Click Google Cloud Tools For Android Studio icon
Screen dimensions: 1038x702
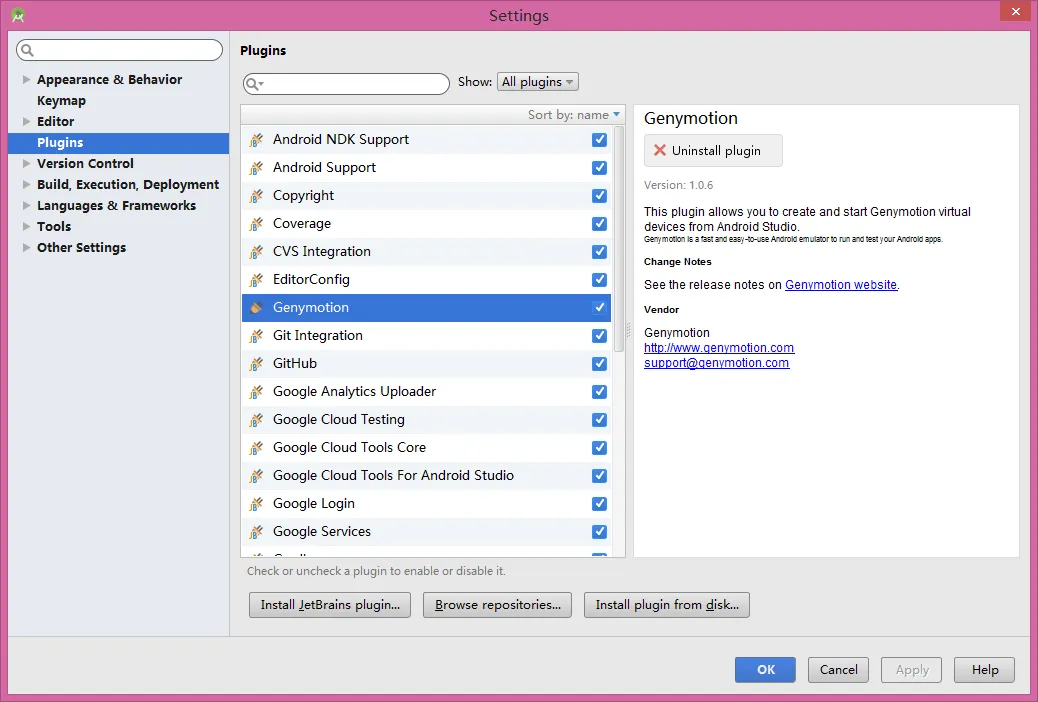pos(256,476)
